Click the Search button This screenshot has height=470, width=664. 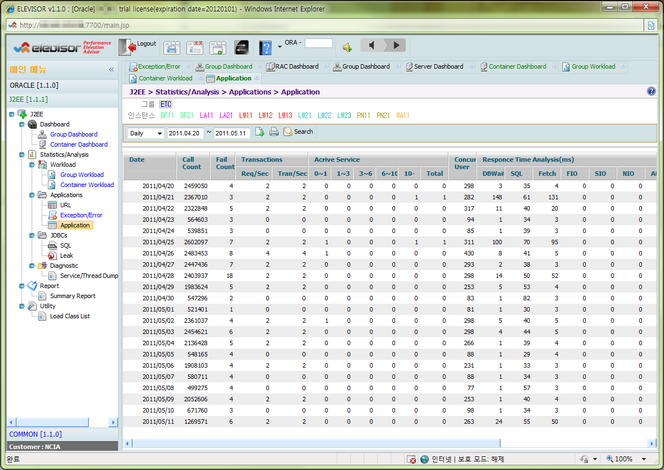(298, 132)
